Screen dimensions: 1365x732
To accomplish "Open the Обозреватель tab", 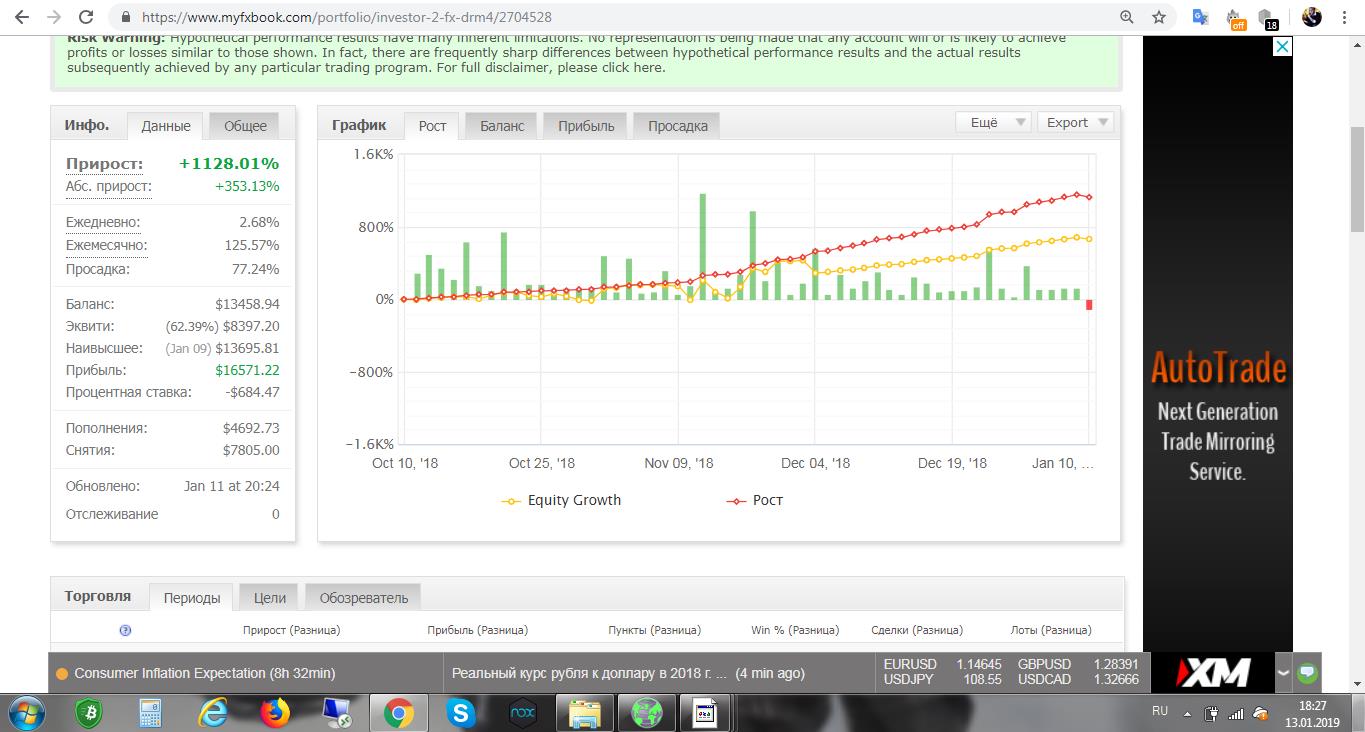I will [x=364, y=598].
